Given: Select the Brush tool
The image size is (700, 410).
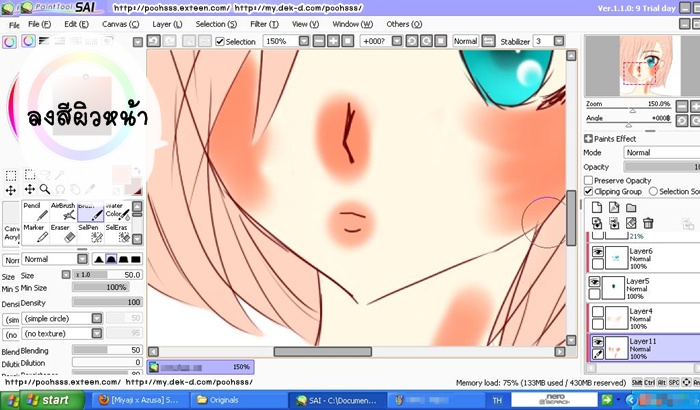Looking at the screenshot, I should [x=91, y=212].
